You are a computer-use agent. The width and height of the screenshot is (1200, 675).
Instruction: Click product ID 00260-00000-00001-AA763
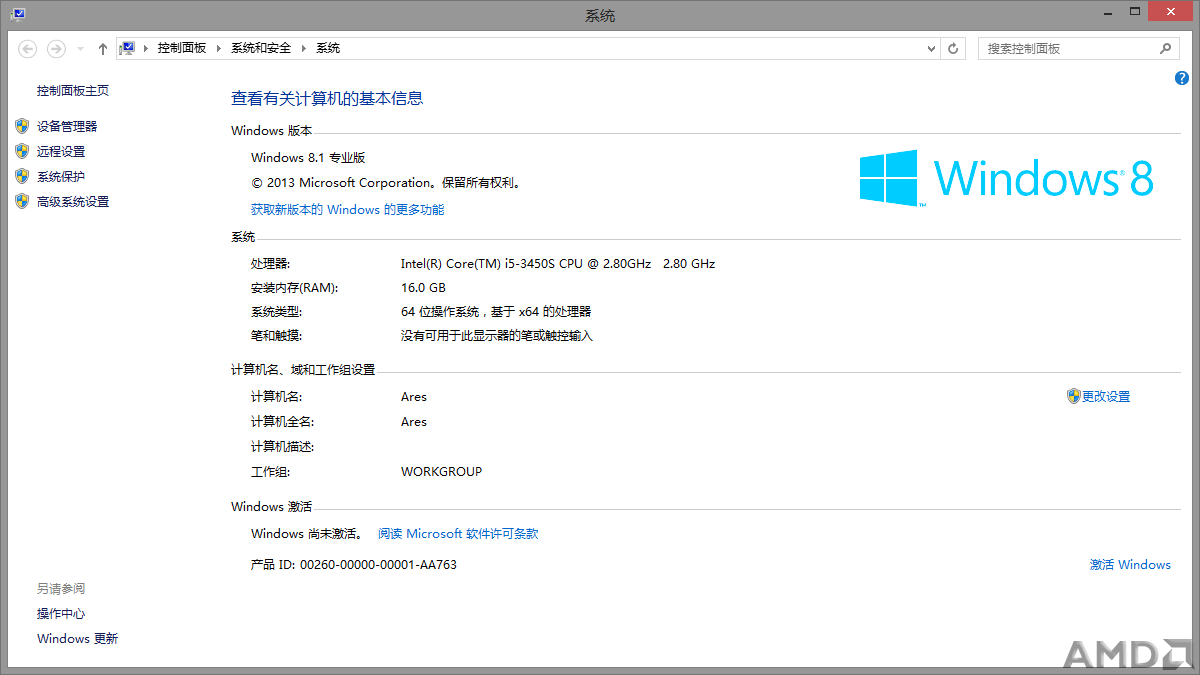click(378, 565)
